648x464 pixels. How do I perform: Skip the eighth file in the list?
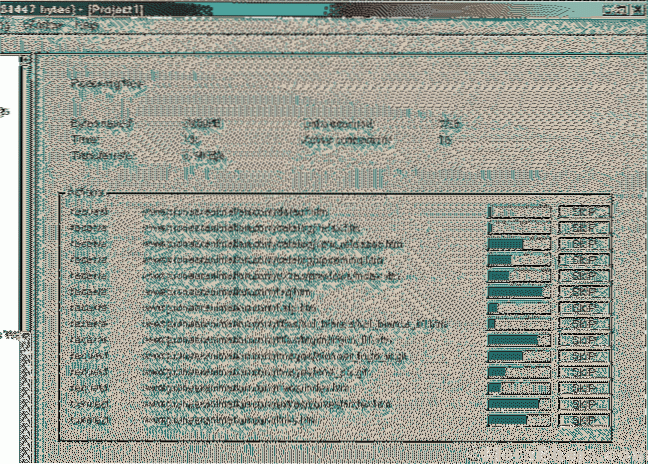coord(583,323)
